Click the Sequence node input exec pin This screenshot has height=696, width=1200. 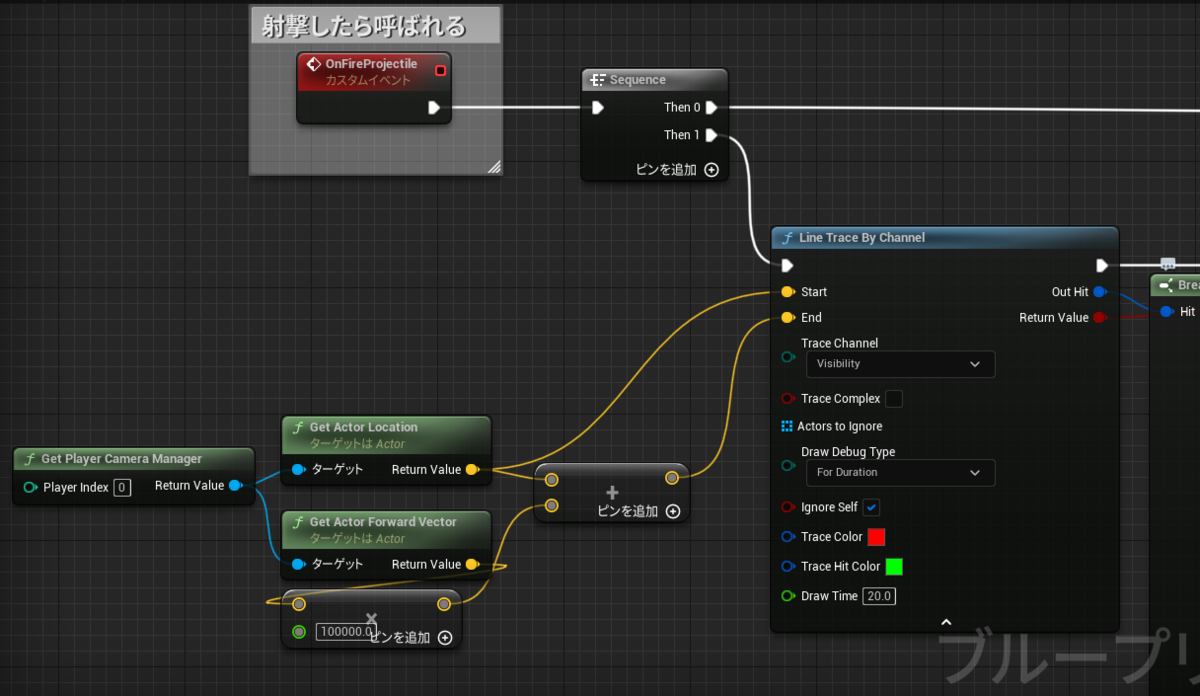pos(597,107)
